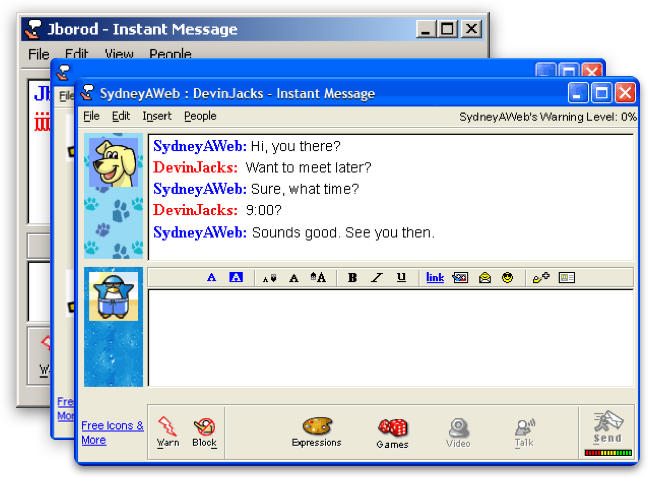Send the message with Send button

coord(608,427)
